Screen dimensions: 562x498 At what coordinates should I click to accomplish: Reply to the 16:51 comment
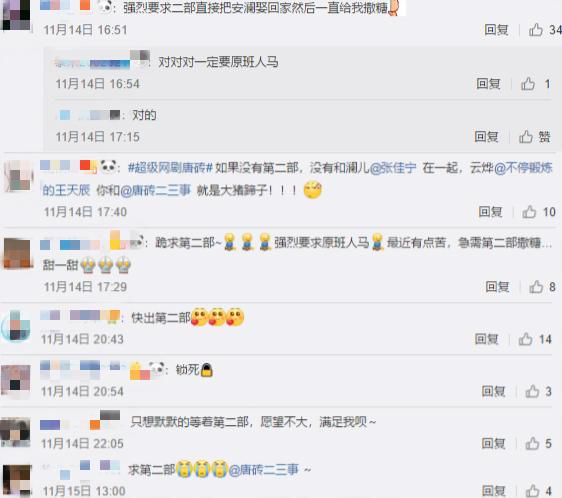496,30
